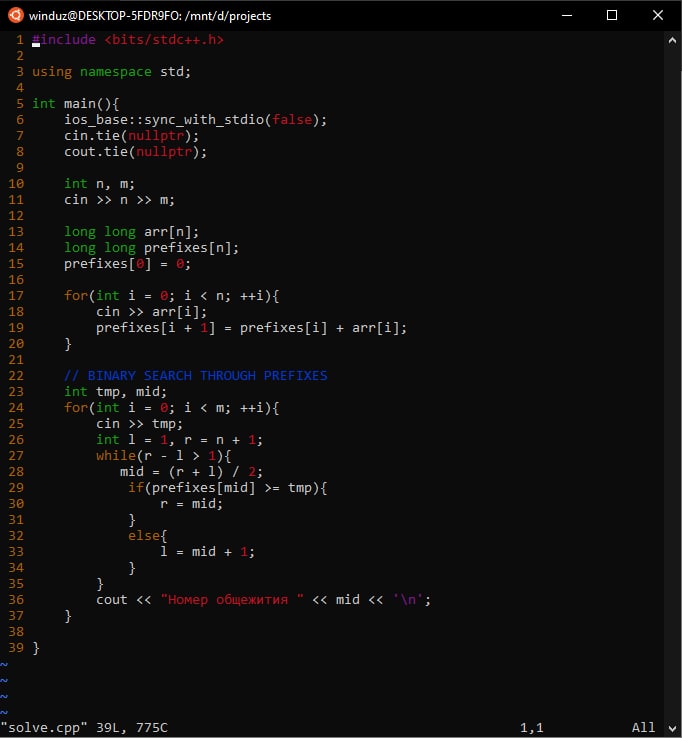The image size is (682, 738).
Task: Click 'cin >> arr[i];' on line 18
Action: 151,312
